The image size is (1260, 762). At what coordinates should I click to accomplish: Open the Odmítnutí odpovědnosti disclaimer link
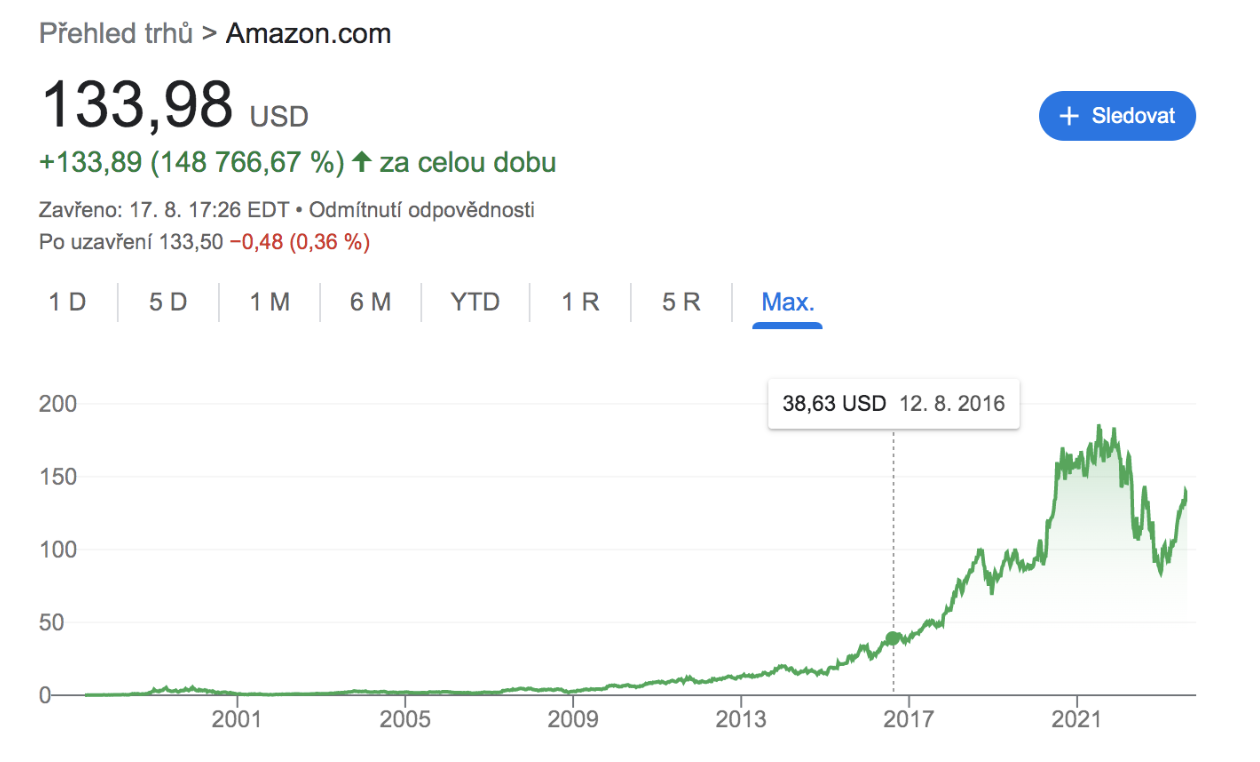[x=422, y=210]
